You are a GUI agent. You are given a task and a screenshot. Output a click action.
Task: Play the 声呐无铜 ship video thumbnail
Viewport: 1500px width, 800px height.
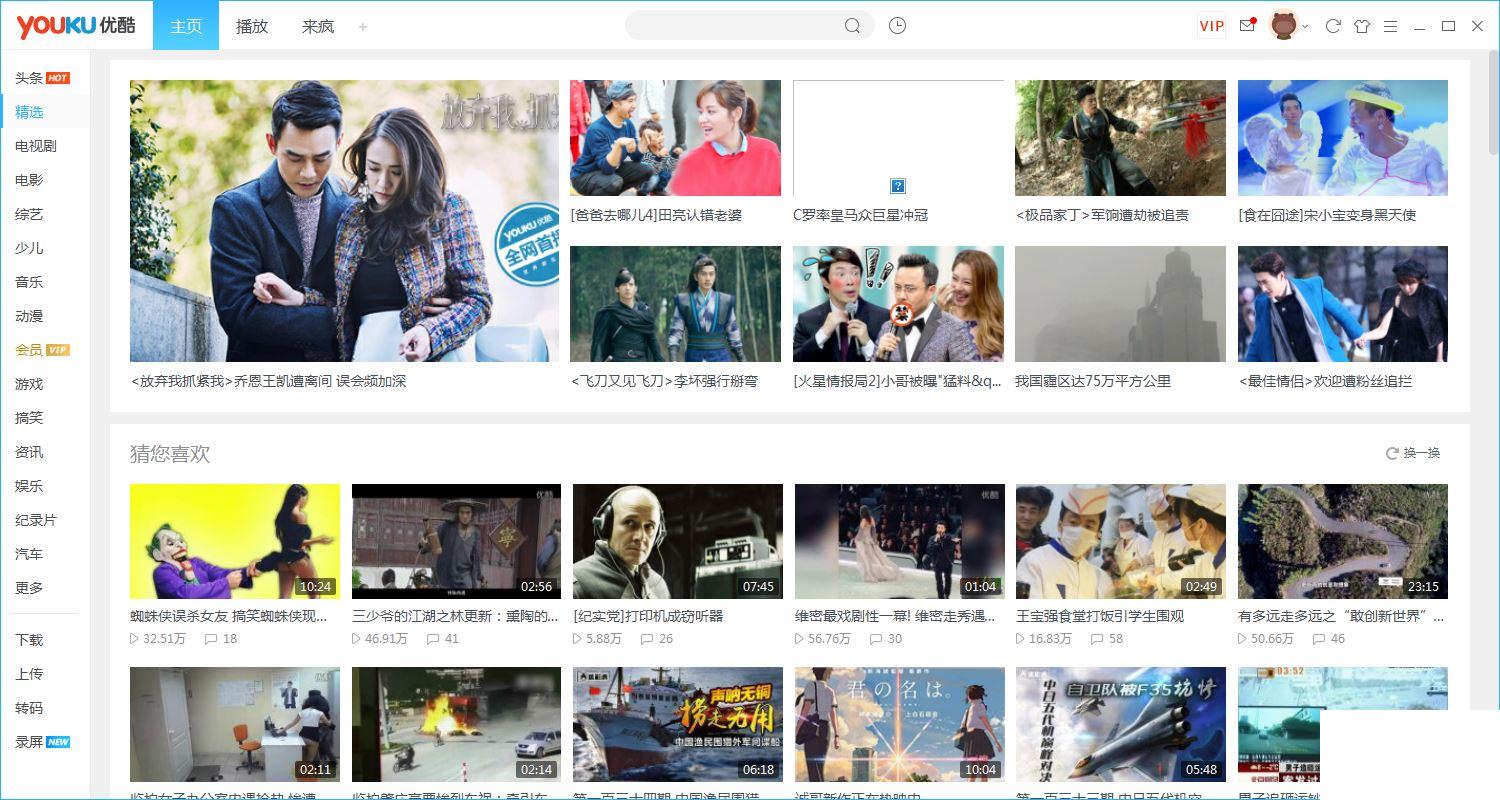click(x=678, y=725)
